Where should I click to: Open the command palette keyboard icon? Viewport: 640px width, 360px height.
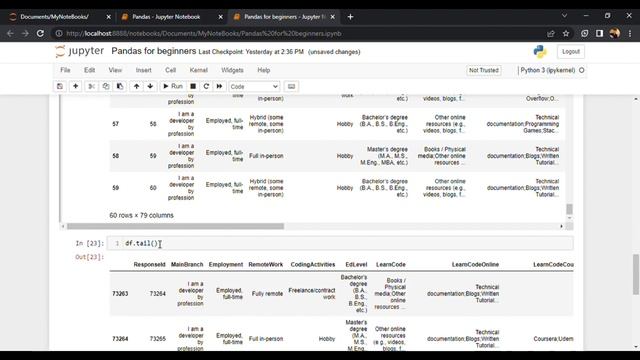291,87
